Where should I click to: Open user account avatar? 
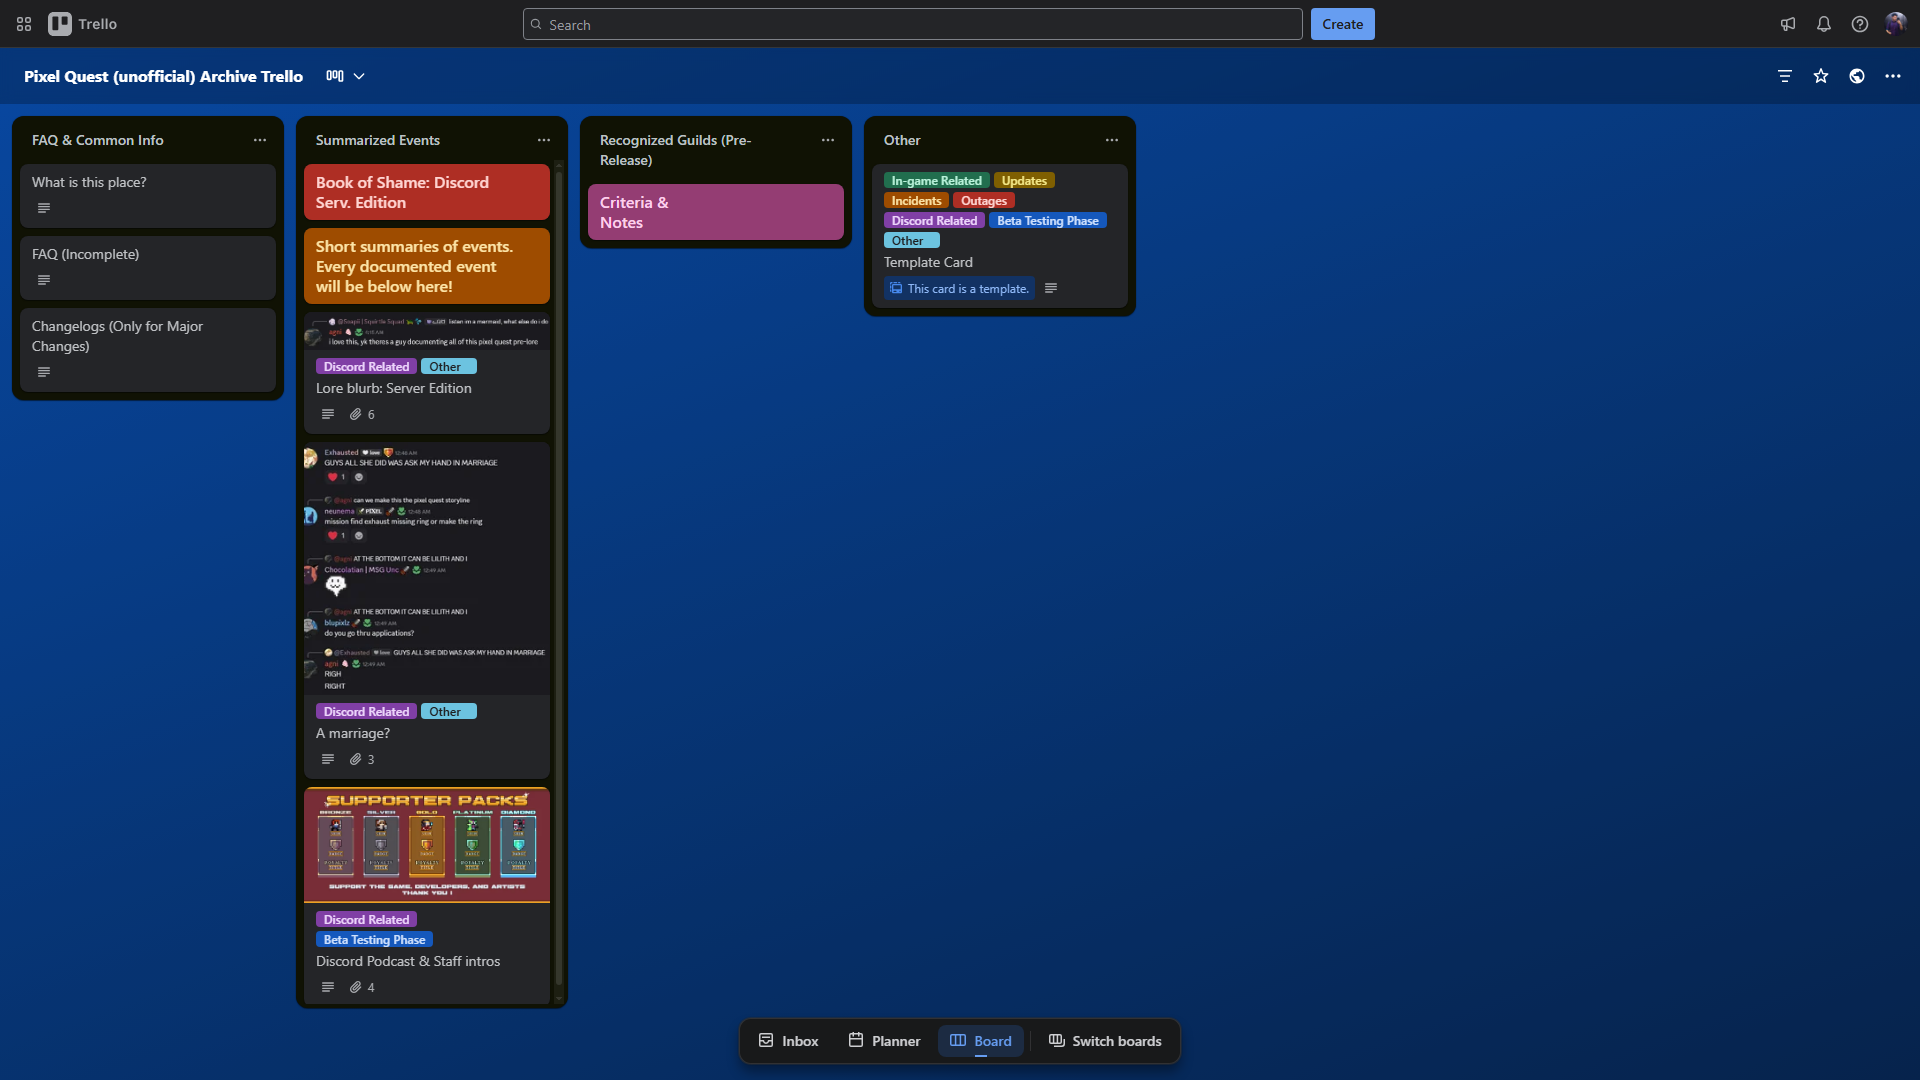click(1895, 24)
